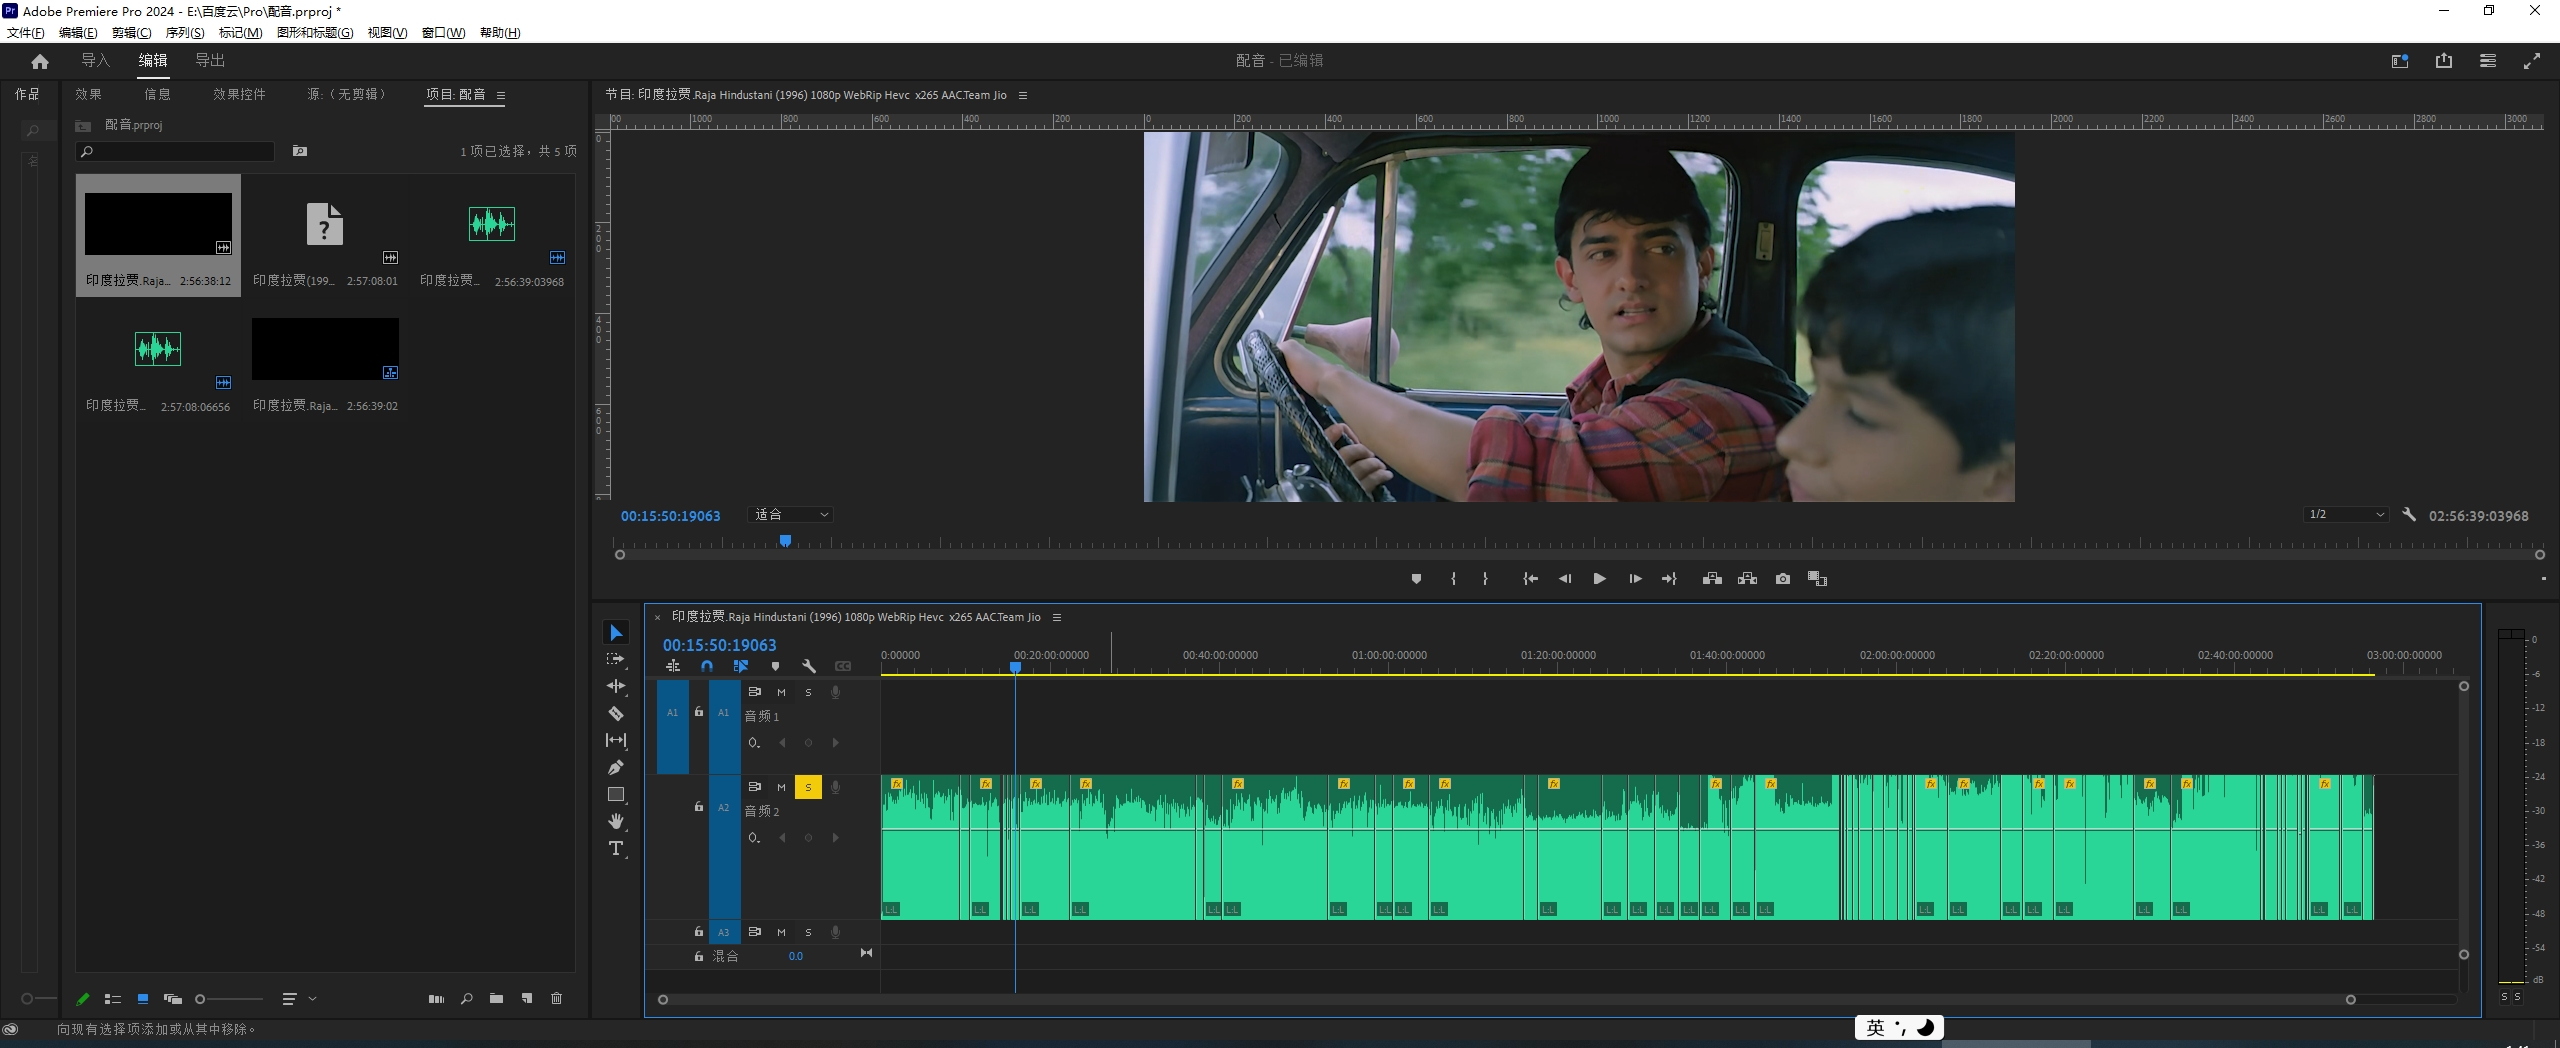Open the 序列(S) menu
Screen dimensions: 2560x1048
pos(184,32)
